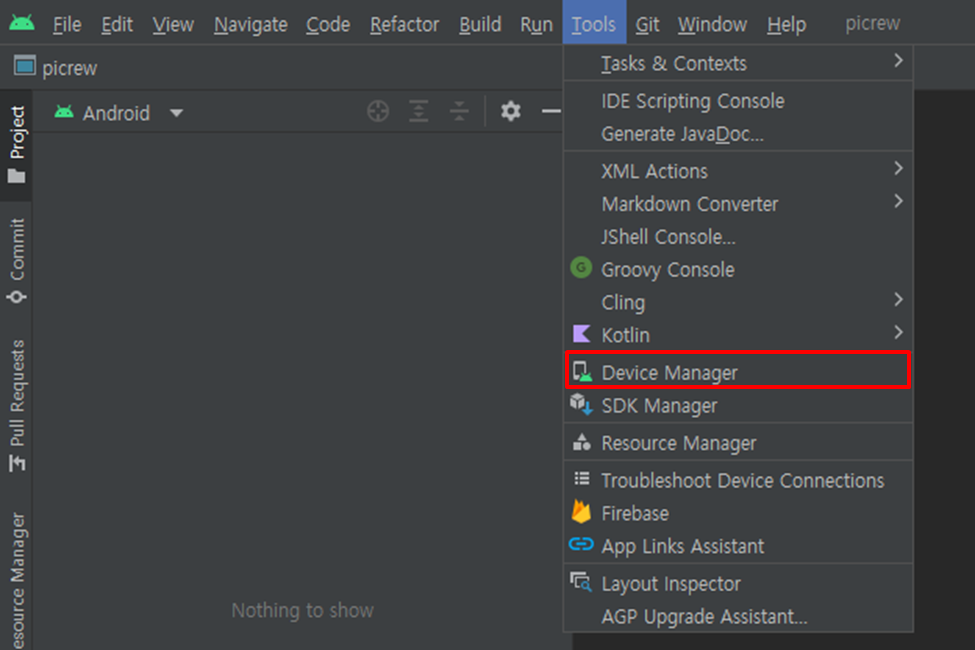The height and width of the screenshot is (650, 975).
Task: Expand the Markdown Converter submenu
Action: click(x=737, y=203)
